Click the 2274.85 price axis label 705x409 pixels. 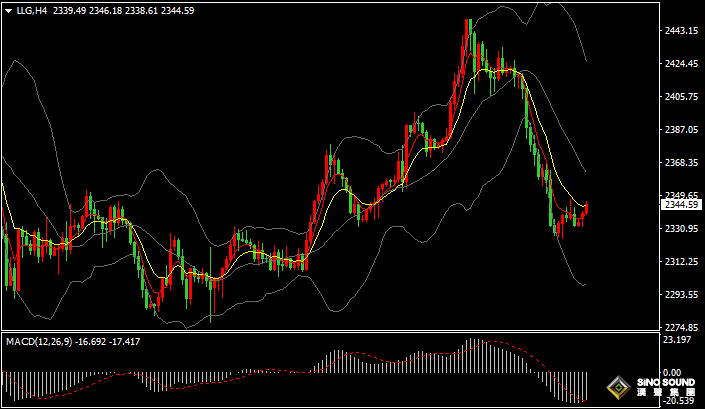pos(681,328)
